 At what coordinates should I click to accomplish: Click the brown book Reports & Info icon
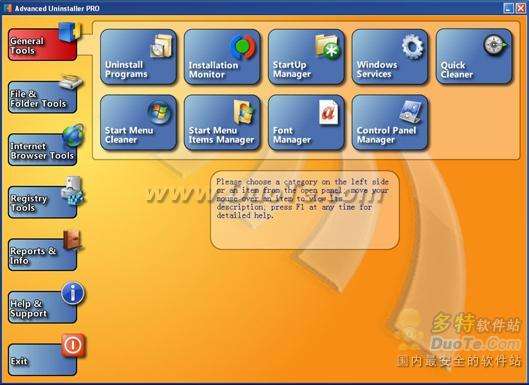[73, 240]
